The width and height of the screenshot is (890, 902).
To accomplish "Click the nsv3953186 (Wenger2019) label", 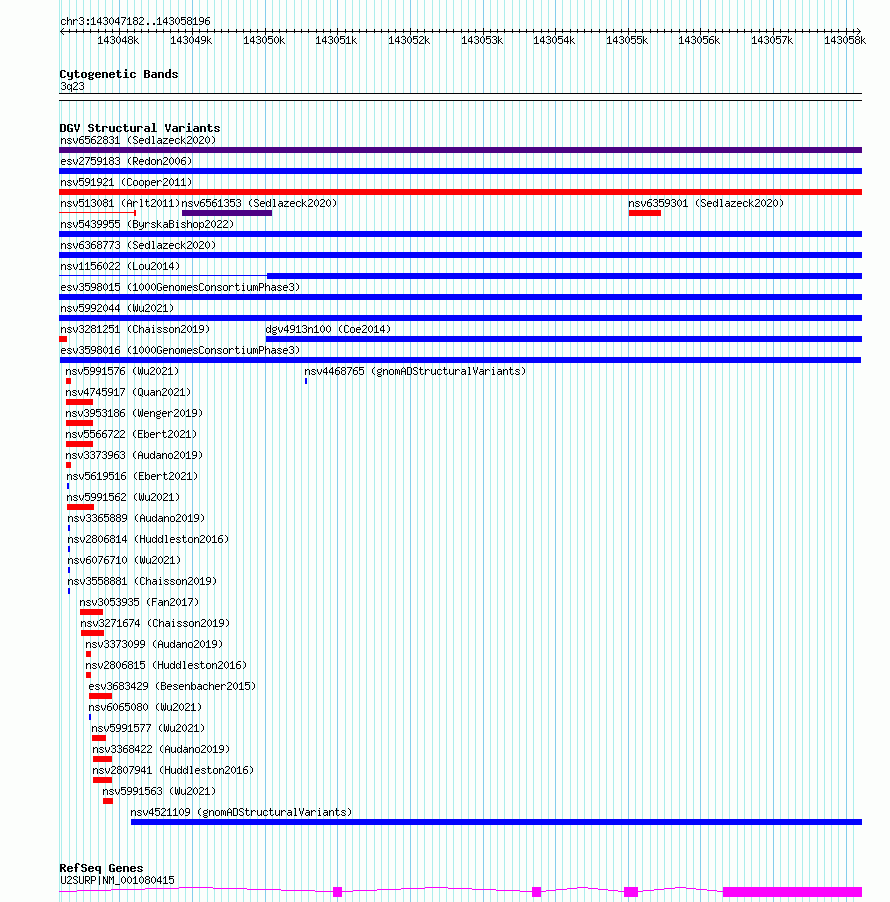I will coord(134,414).
